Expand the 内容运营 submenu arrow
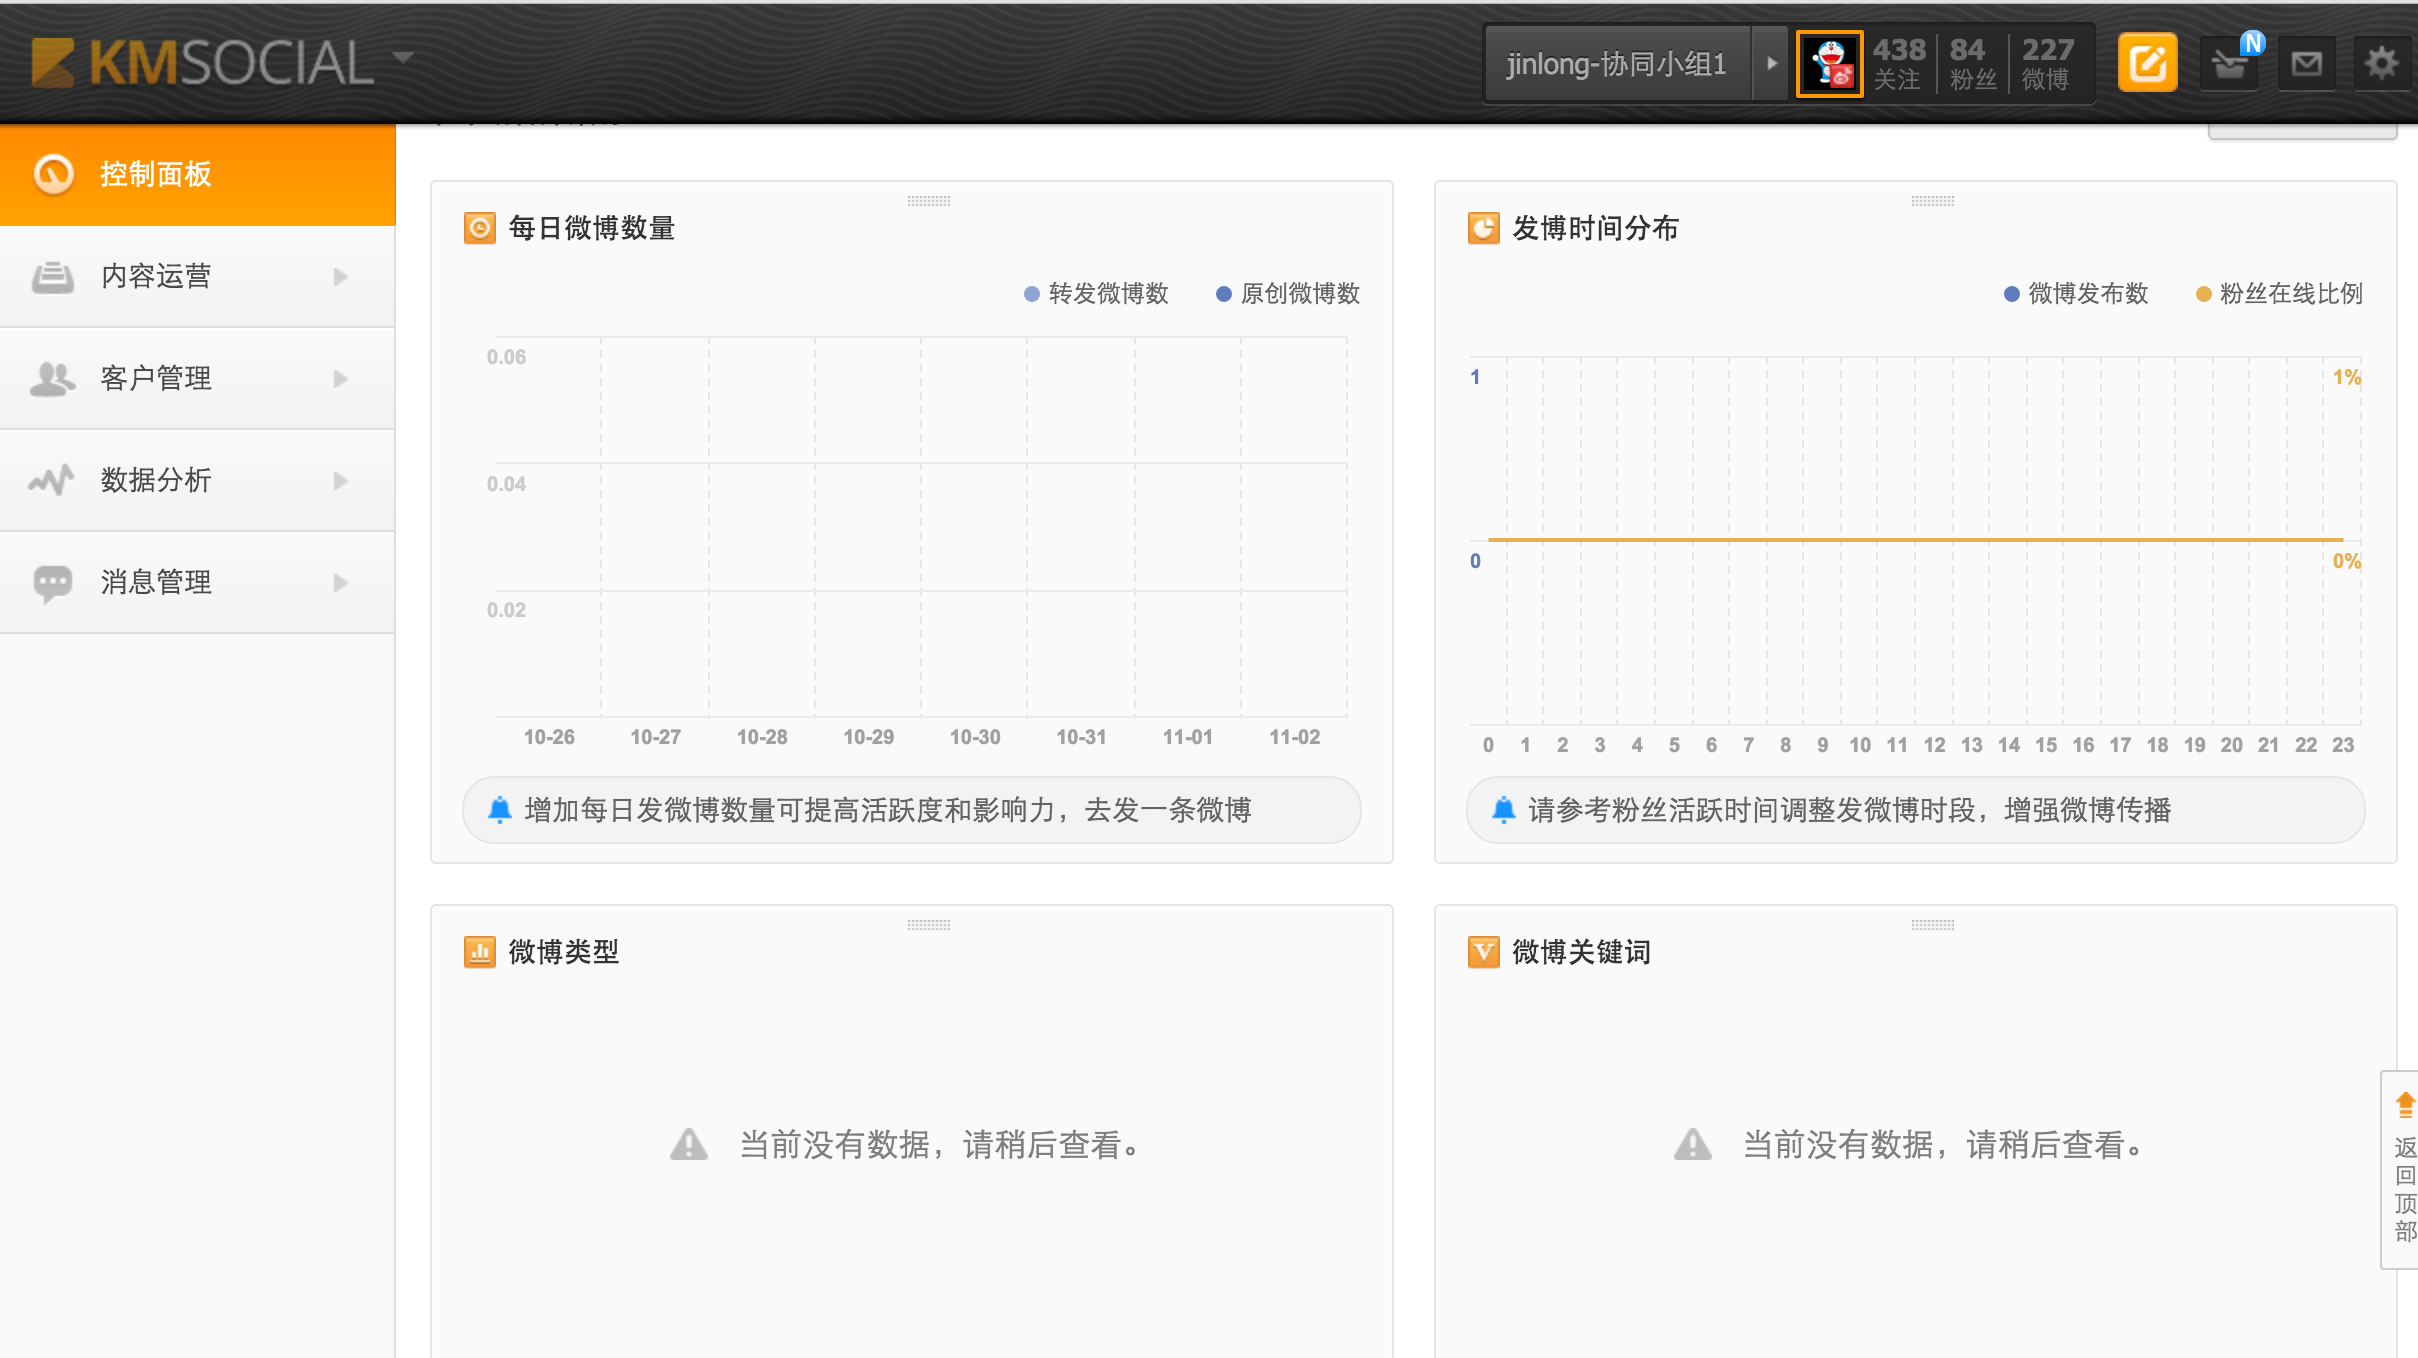The image size is (2418, 1358). [x=341, y=277]
